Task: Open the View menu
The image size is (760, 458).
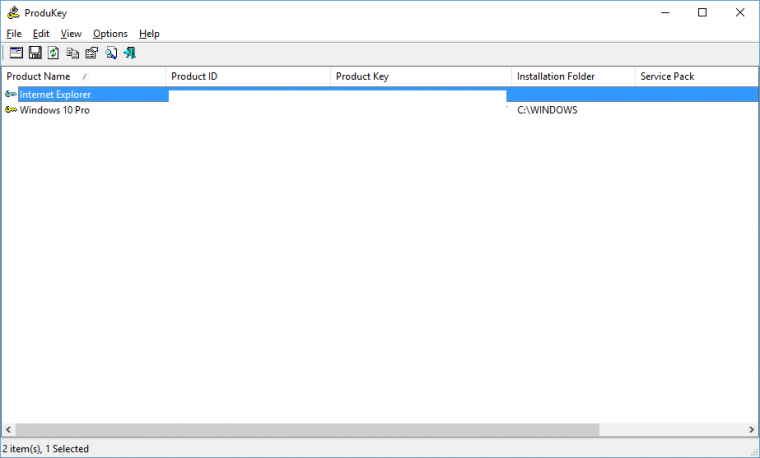Action: click(x=71, y=33)
